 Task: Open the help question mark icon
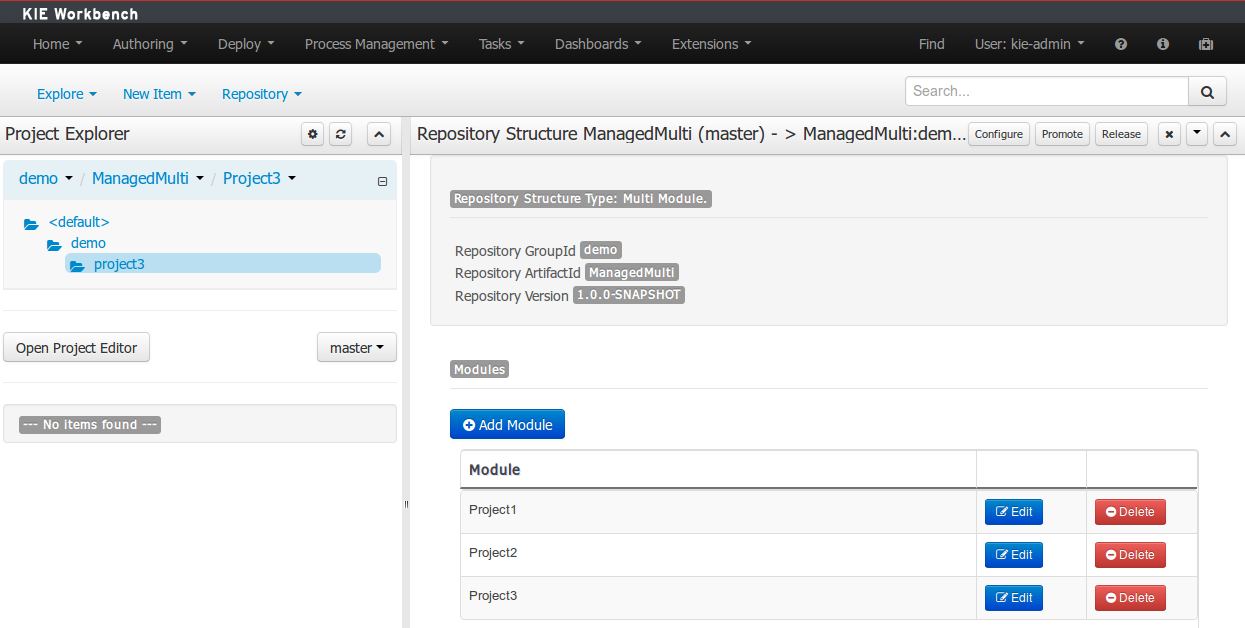(1121, 44)
